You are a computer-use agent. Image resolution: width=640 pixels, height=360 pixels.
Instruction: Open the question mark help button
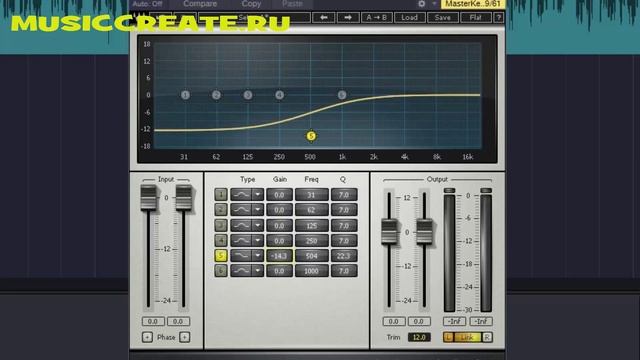pos(498,18)
